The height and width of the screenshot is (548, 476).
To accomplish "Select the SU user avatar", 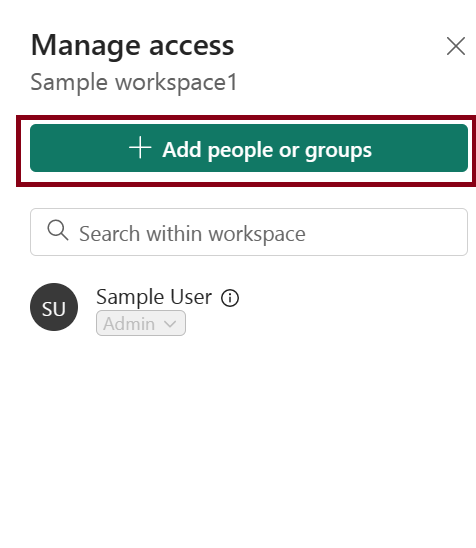I will [54, 307].
